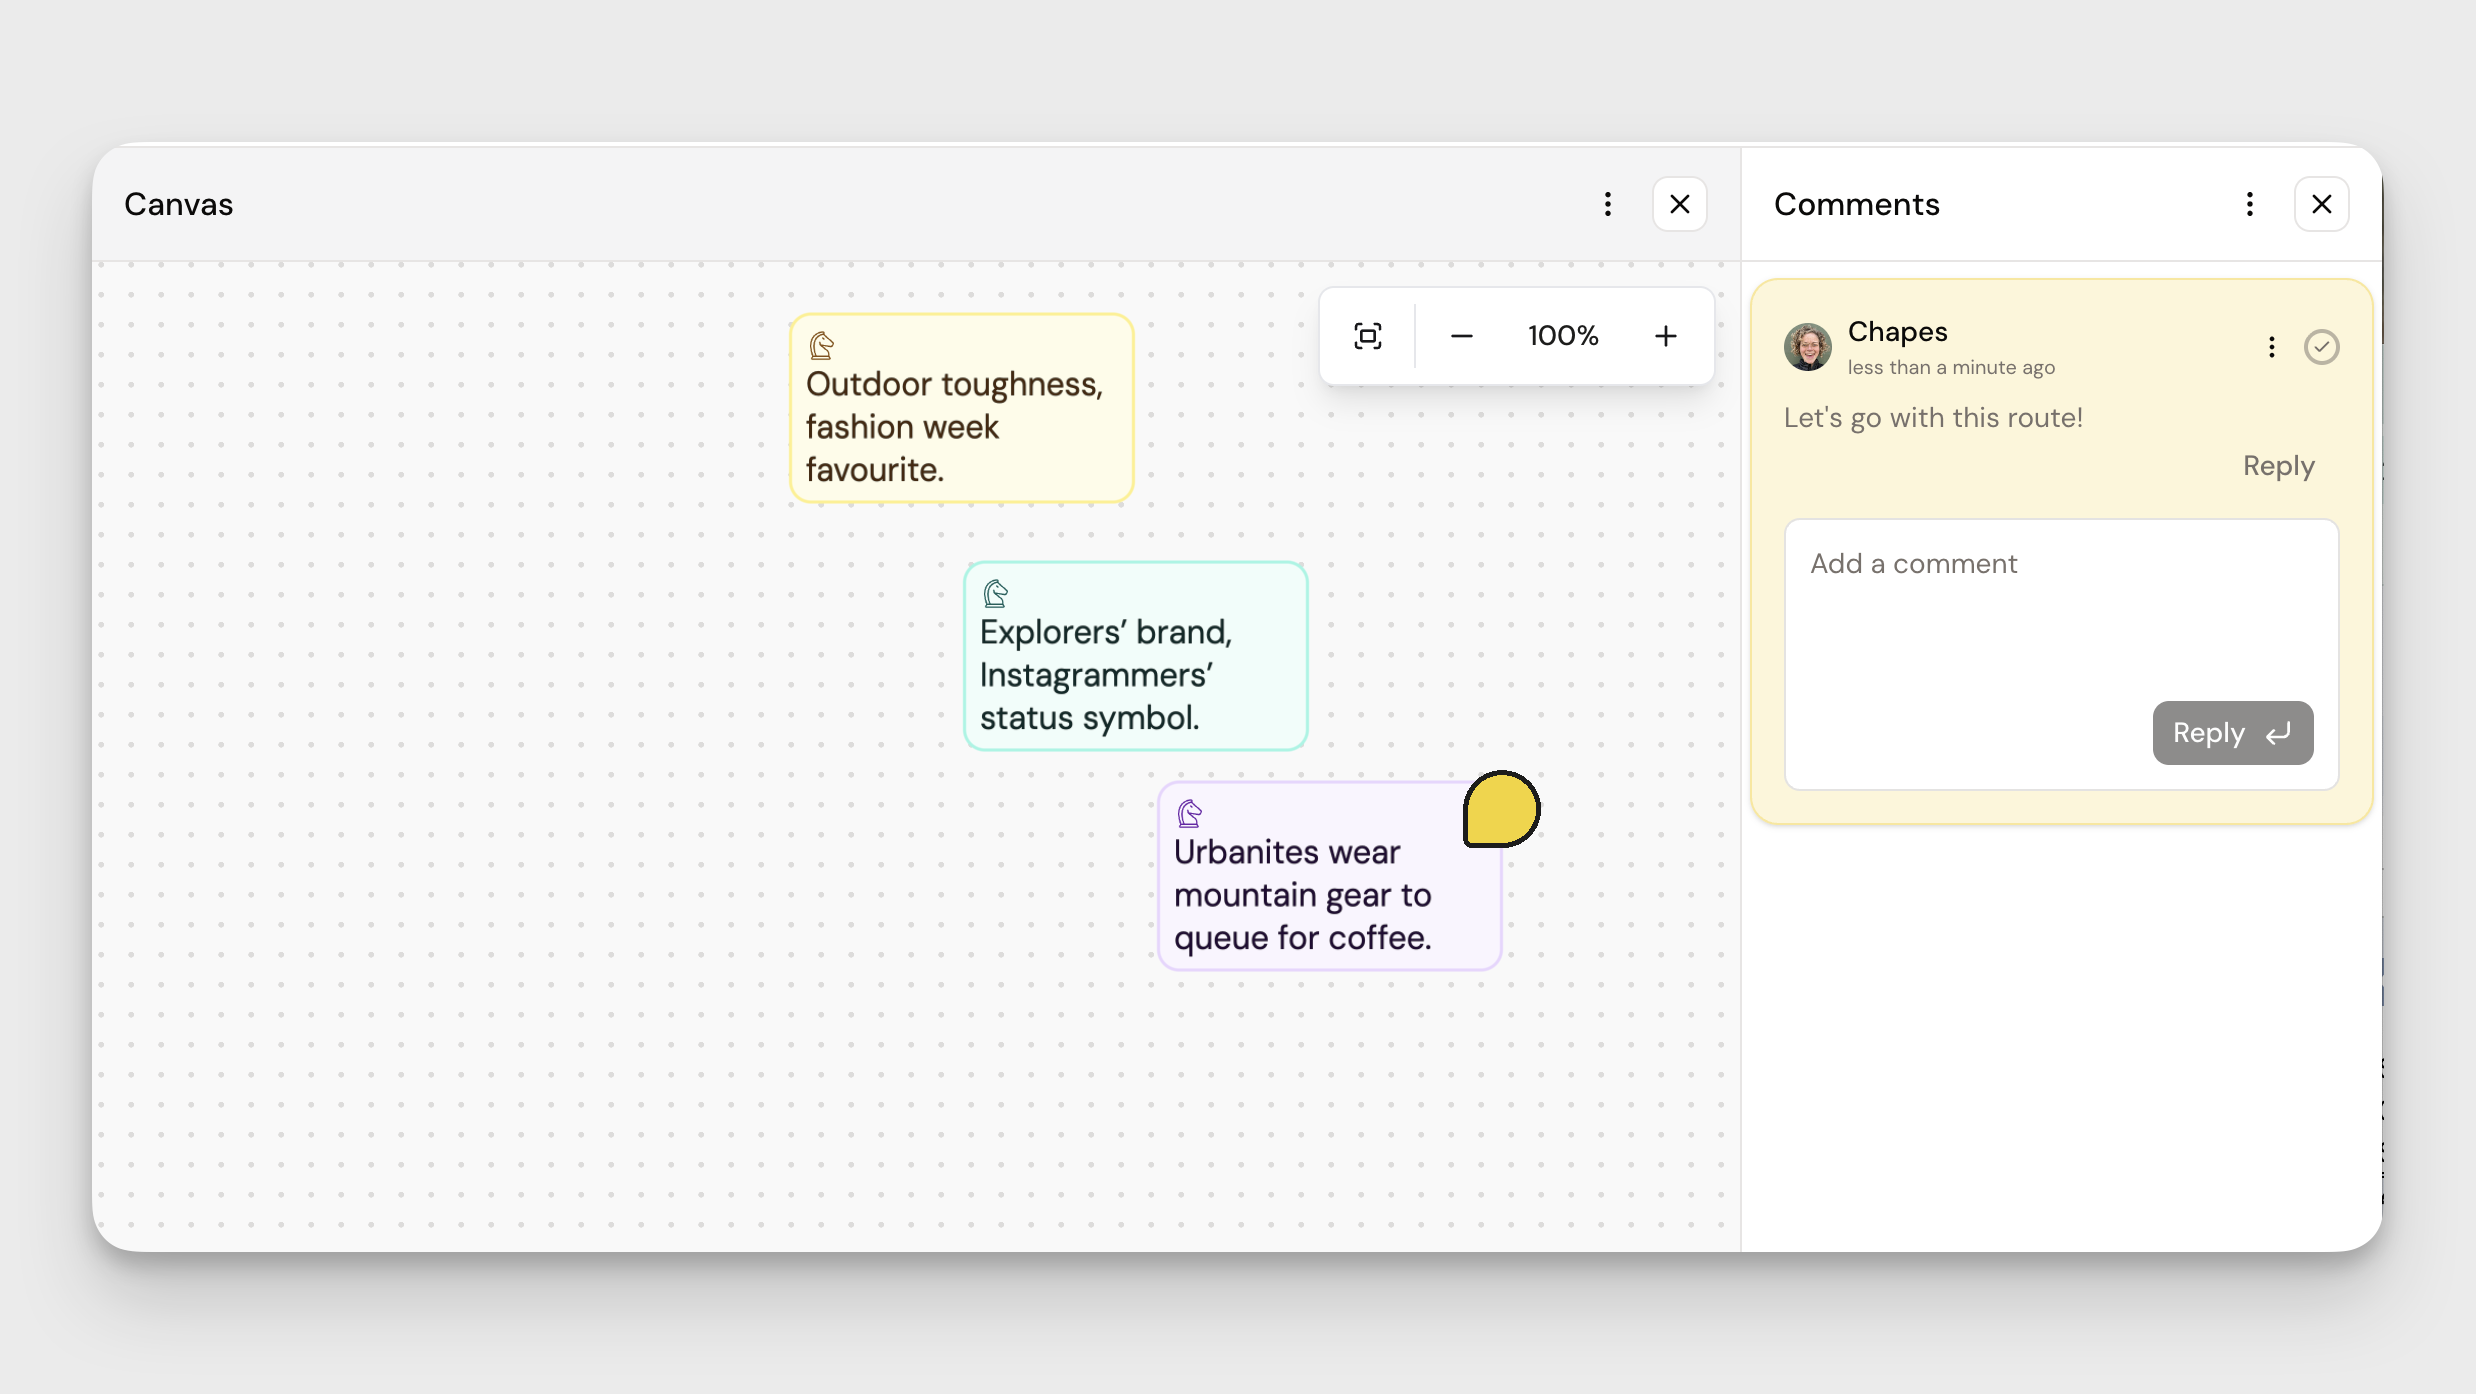Select the 'Explorers' brand' teal note
2476x1394 pixels.
click(1135, 675)
